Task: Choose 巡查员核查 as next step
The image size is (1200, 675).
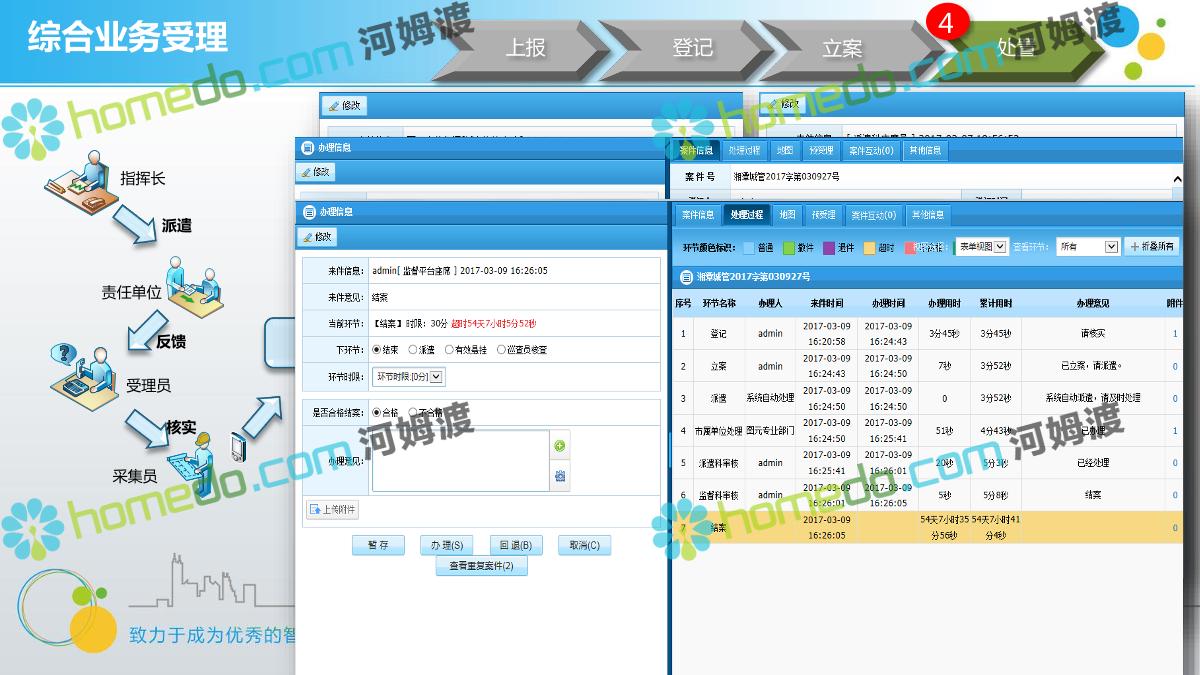Action: click(501, 350)
